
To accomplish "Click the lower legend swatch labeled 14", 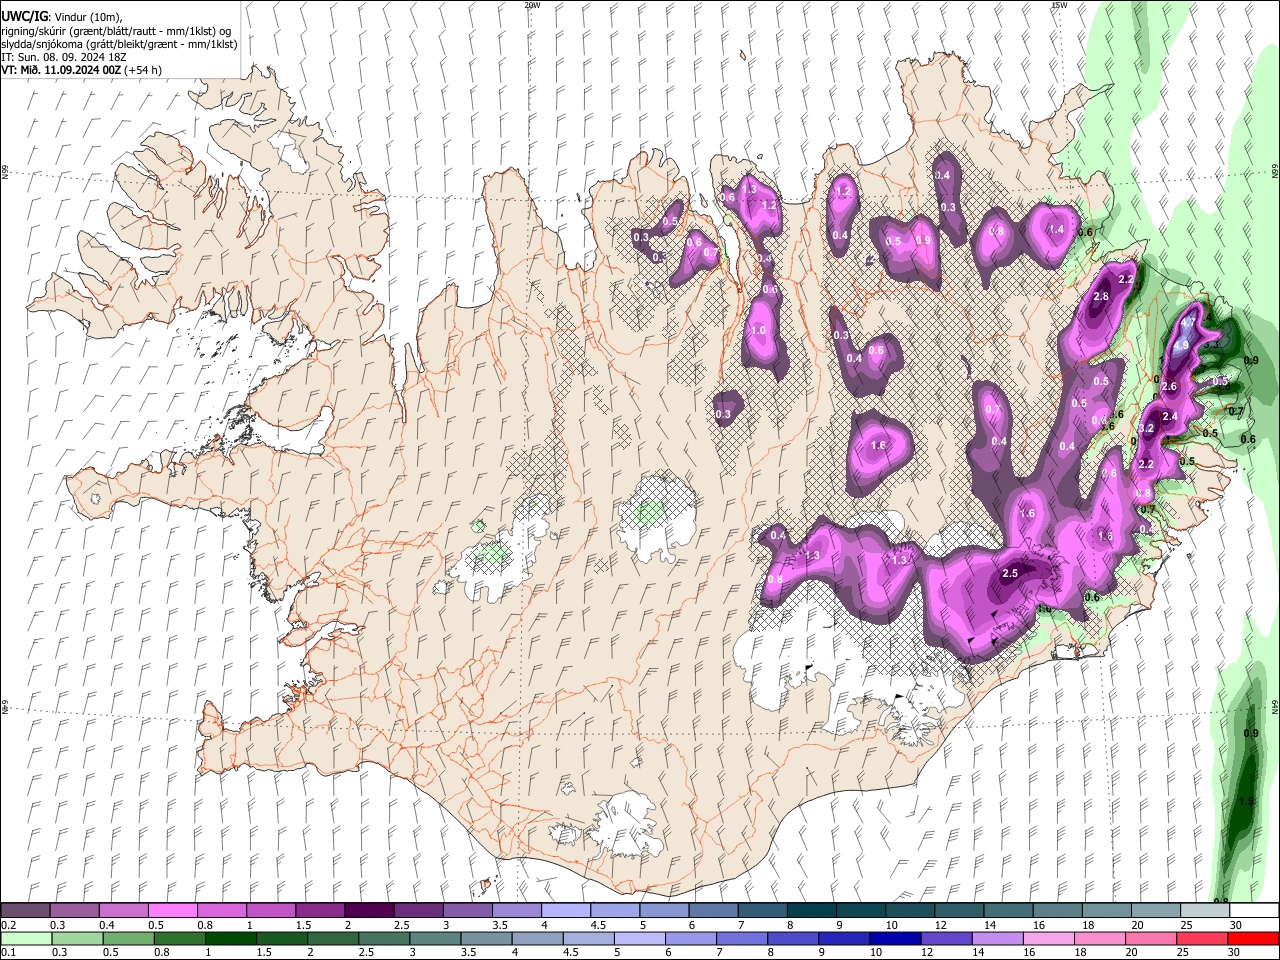I will 996,939.
